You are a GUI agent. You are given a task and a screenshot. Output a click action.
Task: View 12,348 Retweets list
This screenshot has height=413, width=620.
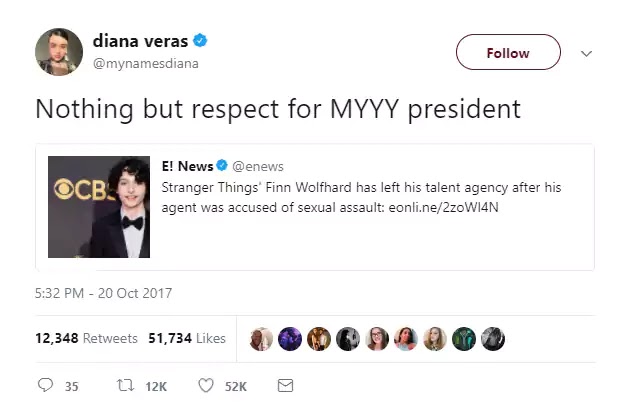[x=86, y=339]
